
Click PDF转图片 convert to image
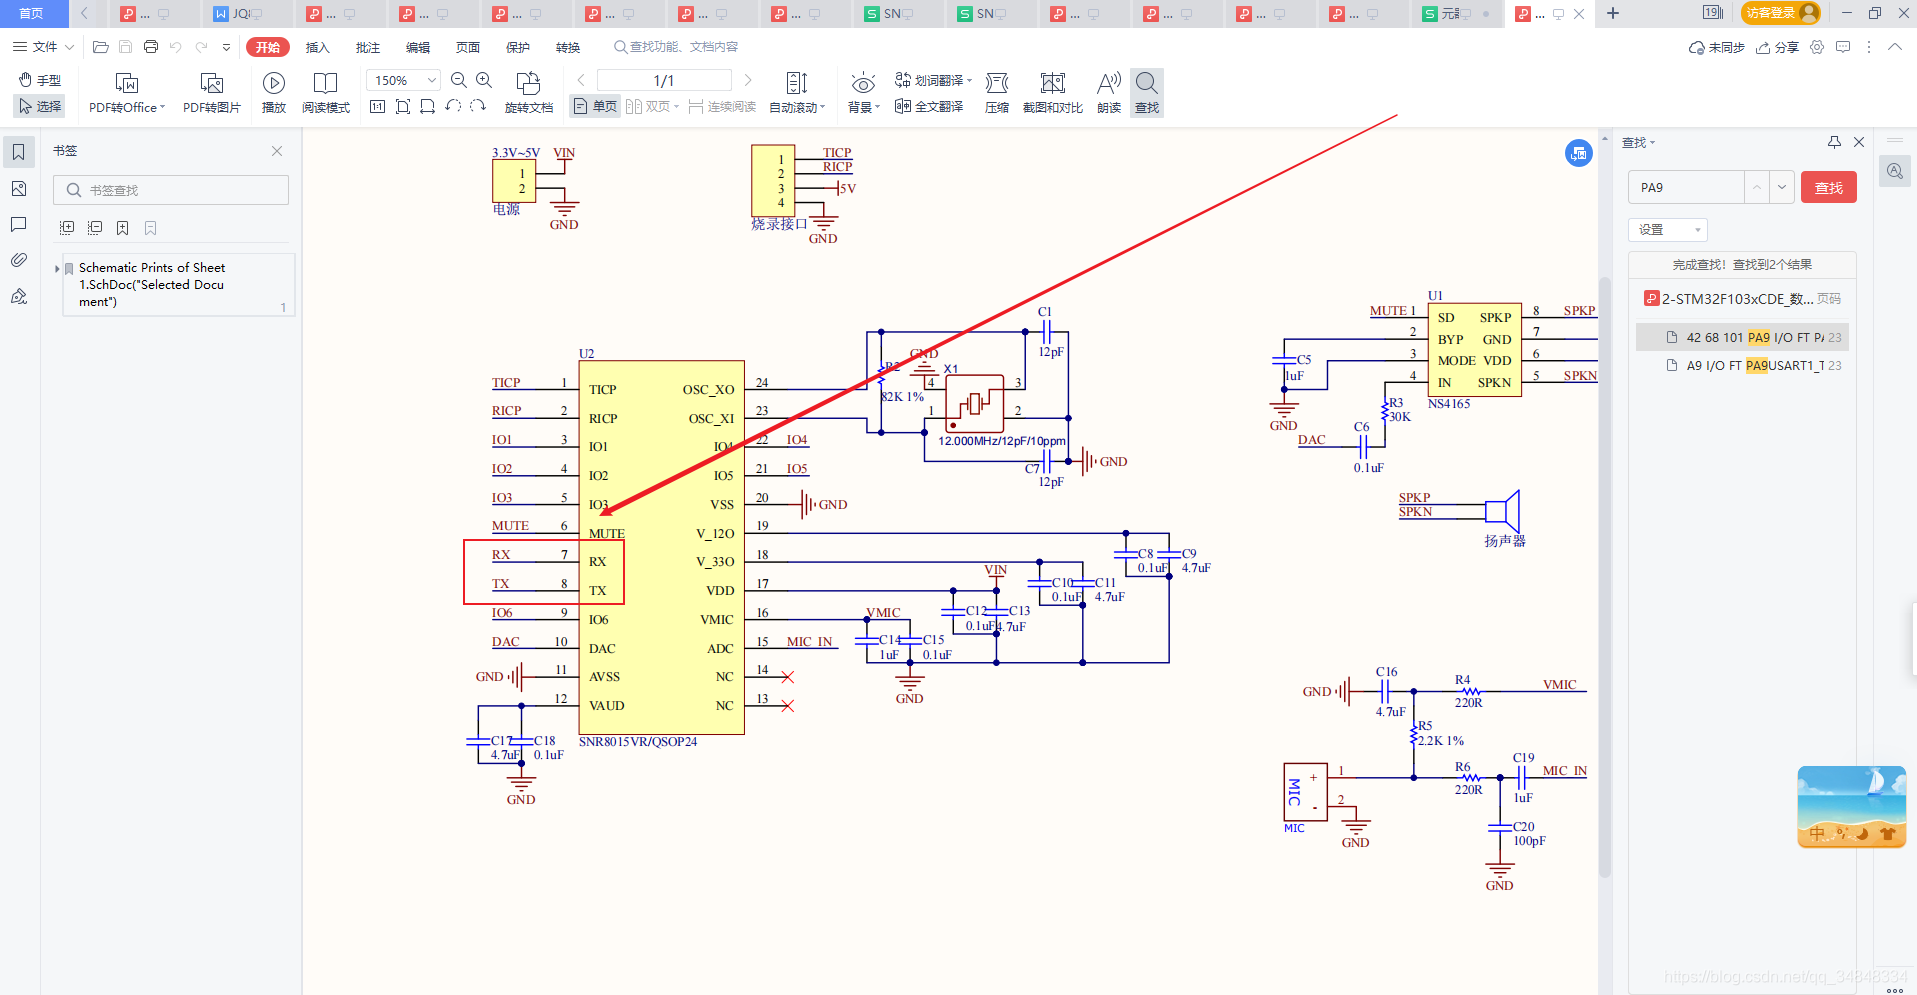[212, 93]
